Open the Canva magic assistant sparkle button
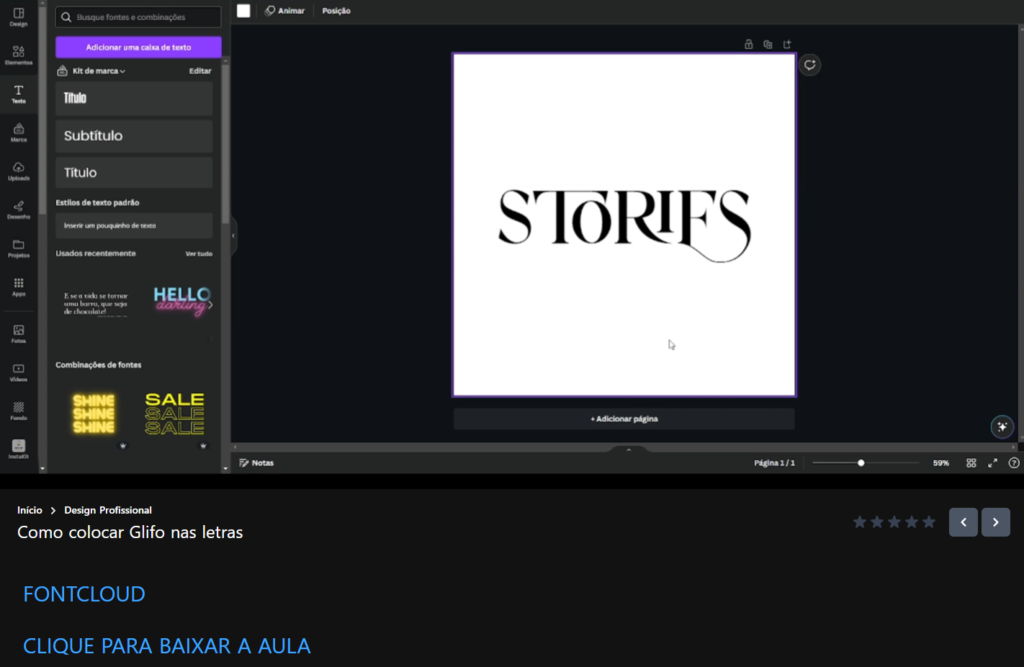Screen dimensions: 1024x667 coord(1001,427)
